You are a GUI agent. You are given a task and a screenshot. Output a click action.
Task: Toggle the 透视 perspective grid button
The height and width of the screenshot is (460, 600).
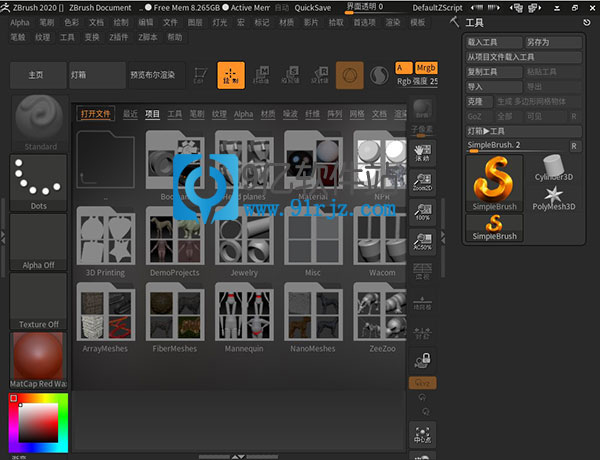pos(422,272)
